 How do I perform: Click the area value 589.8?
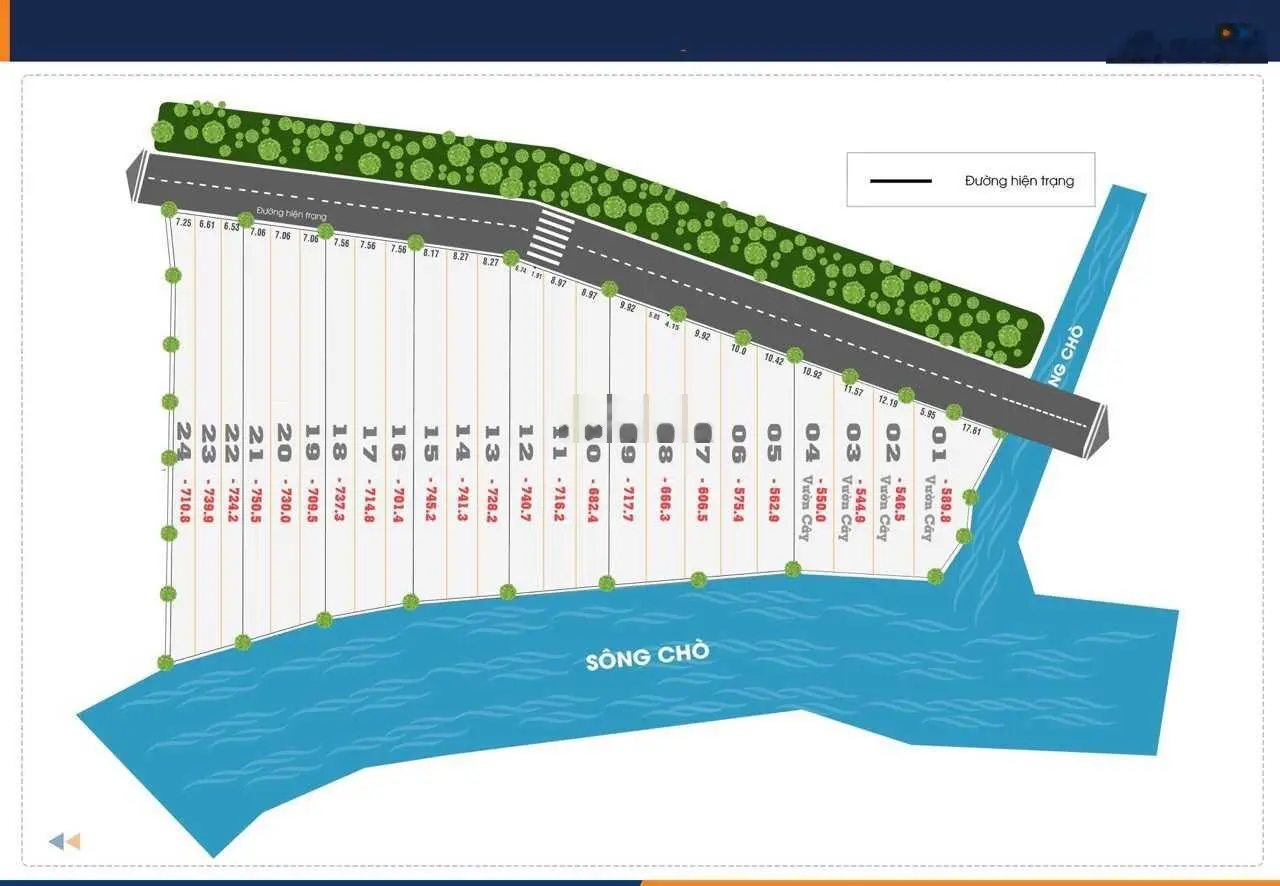(945, 506)
